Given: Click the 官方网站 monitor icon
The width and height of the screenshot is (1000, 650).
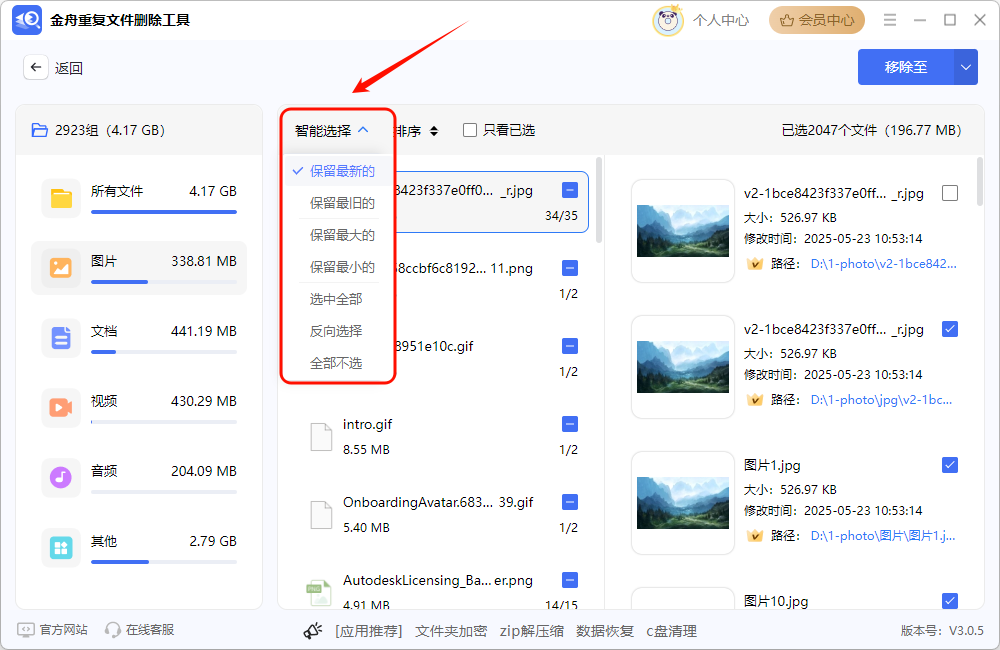Looking at the screenshot, I should point(26,630).
